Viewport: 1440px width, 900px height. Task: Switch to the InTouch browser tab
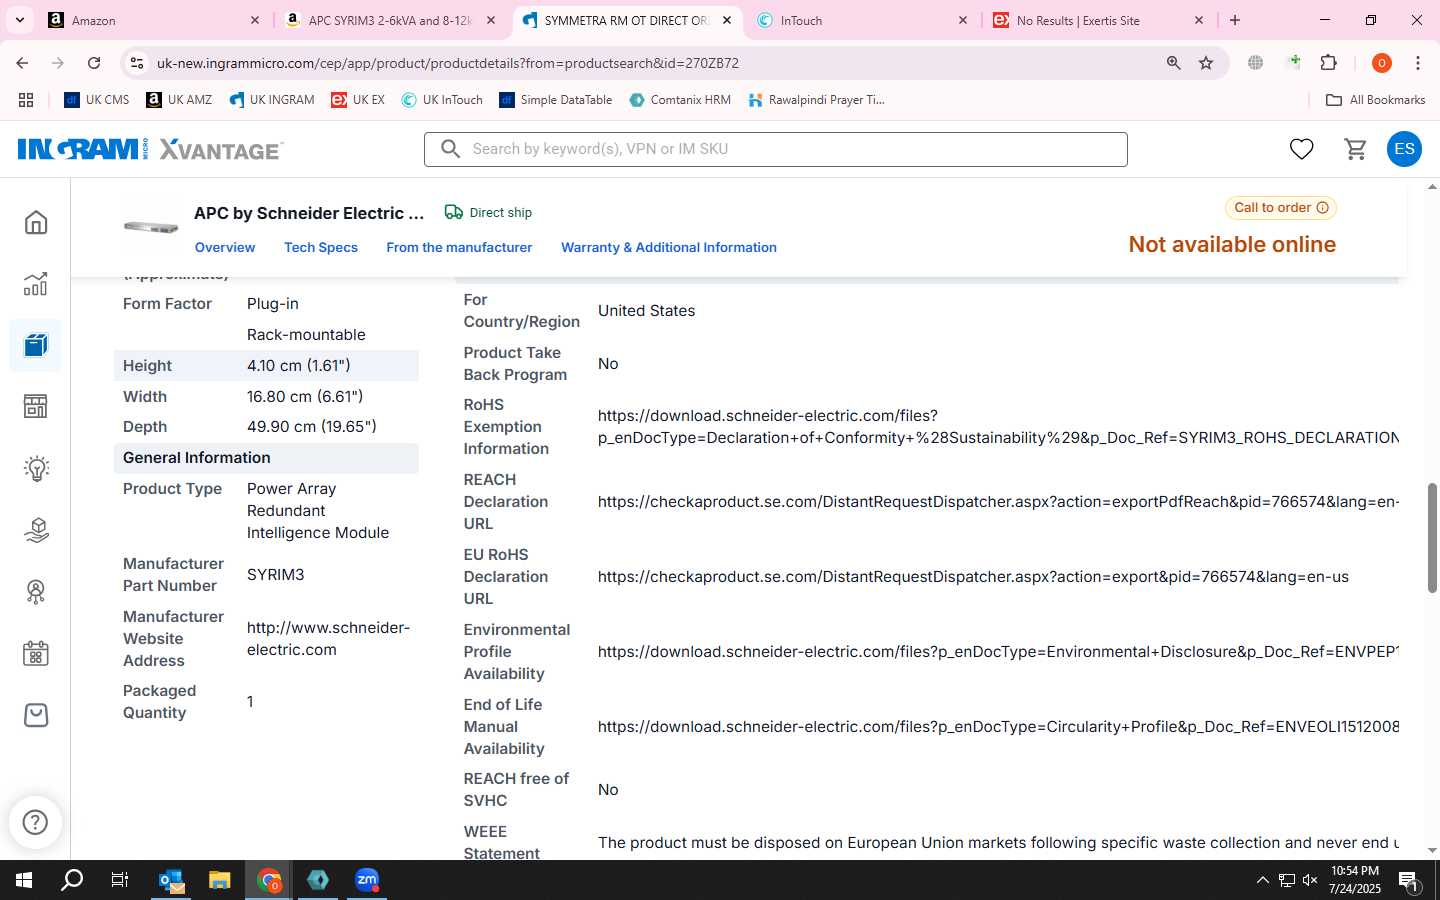[x=861, y=20]
